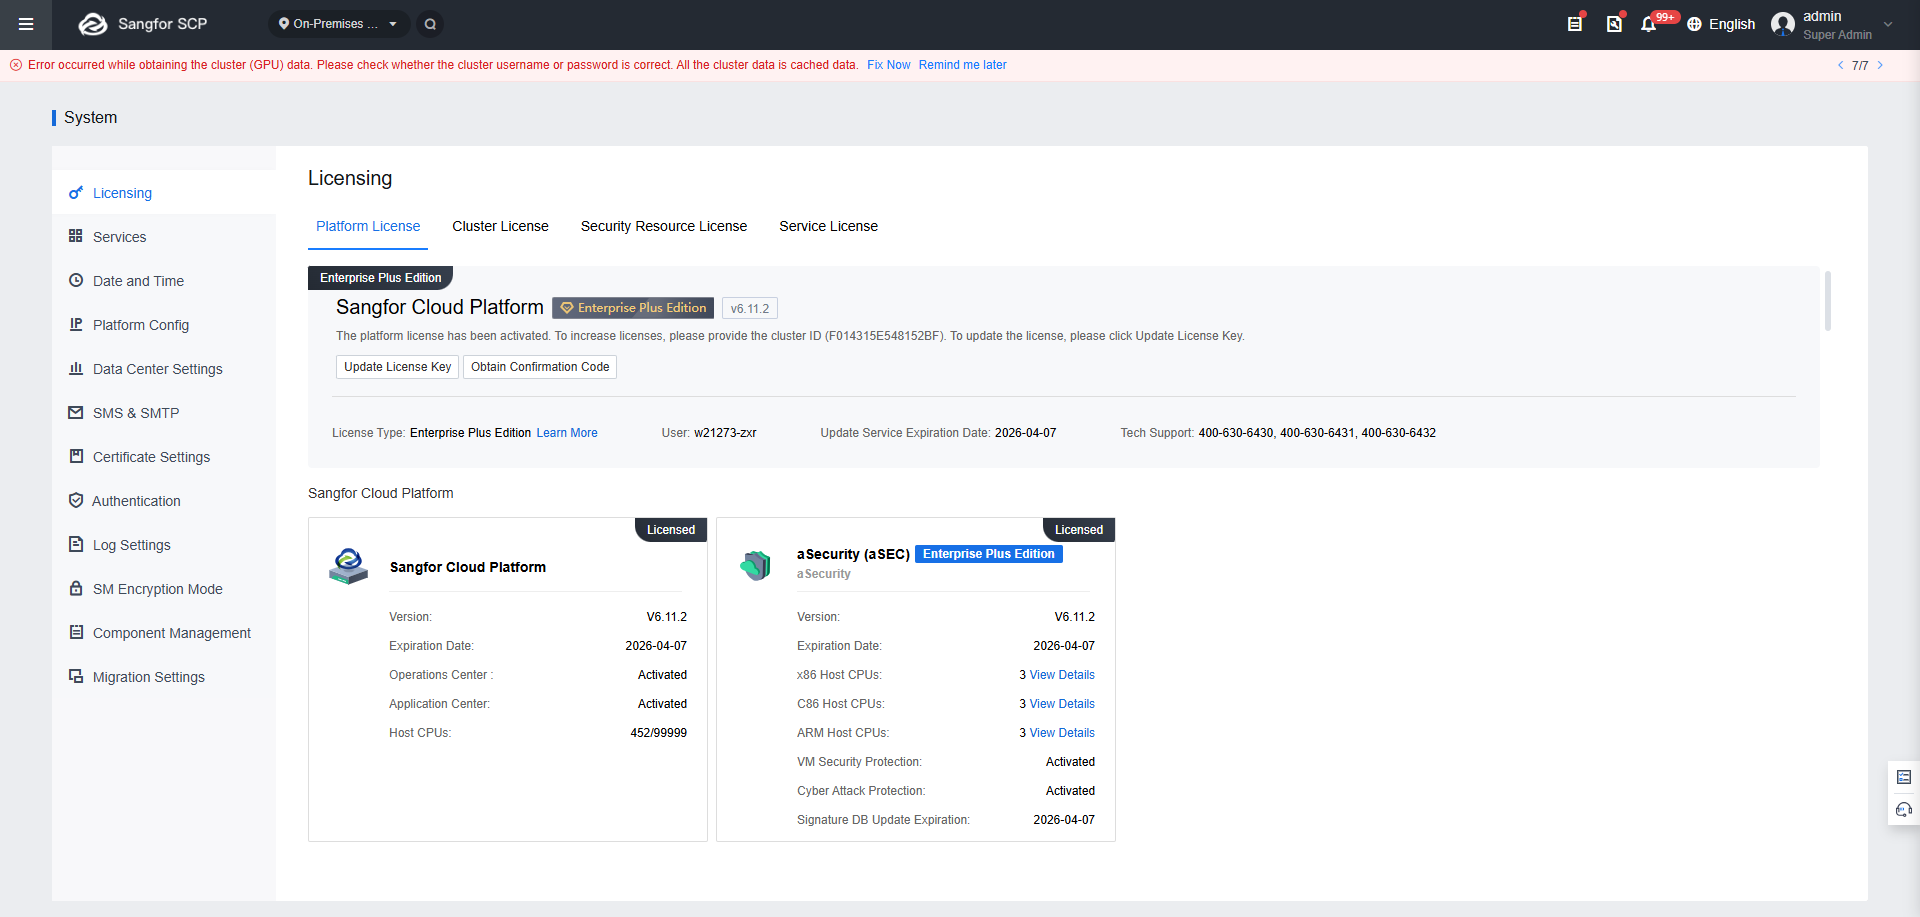Click the SMS & SMTP envelope icon

[76, 413]
